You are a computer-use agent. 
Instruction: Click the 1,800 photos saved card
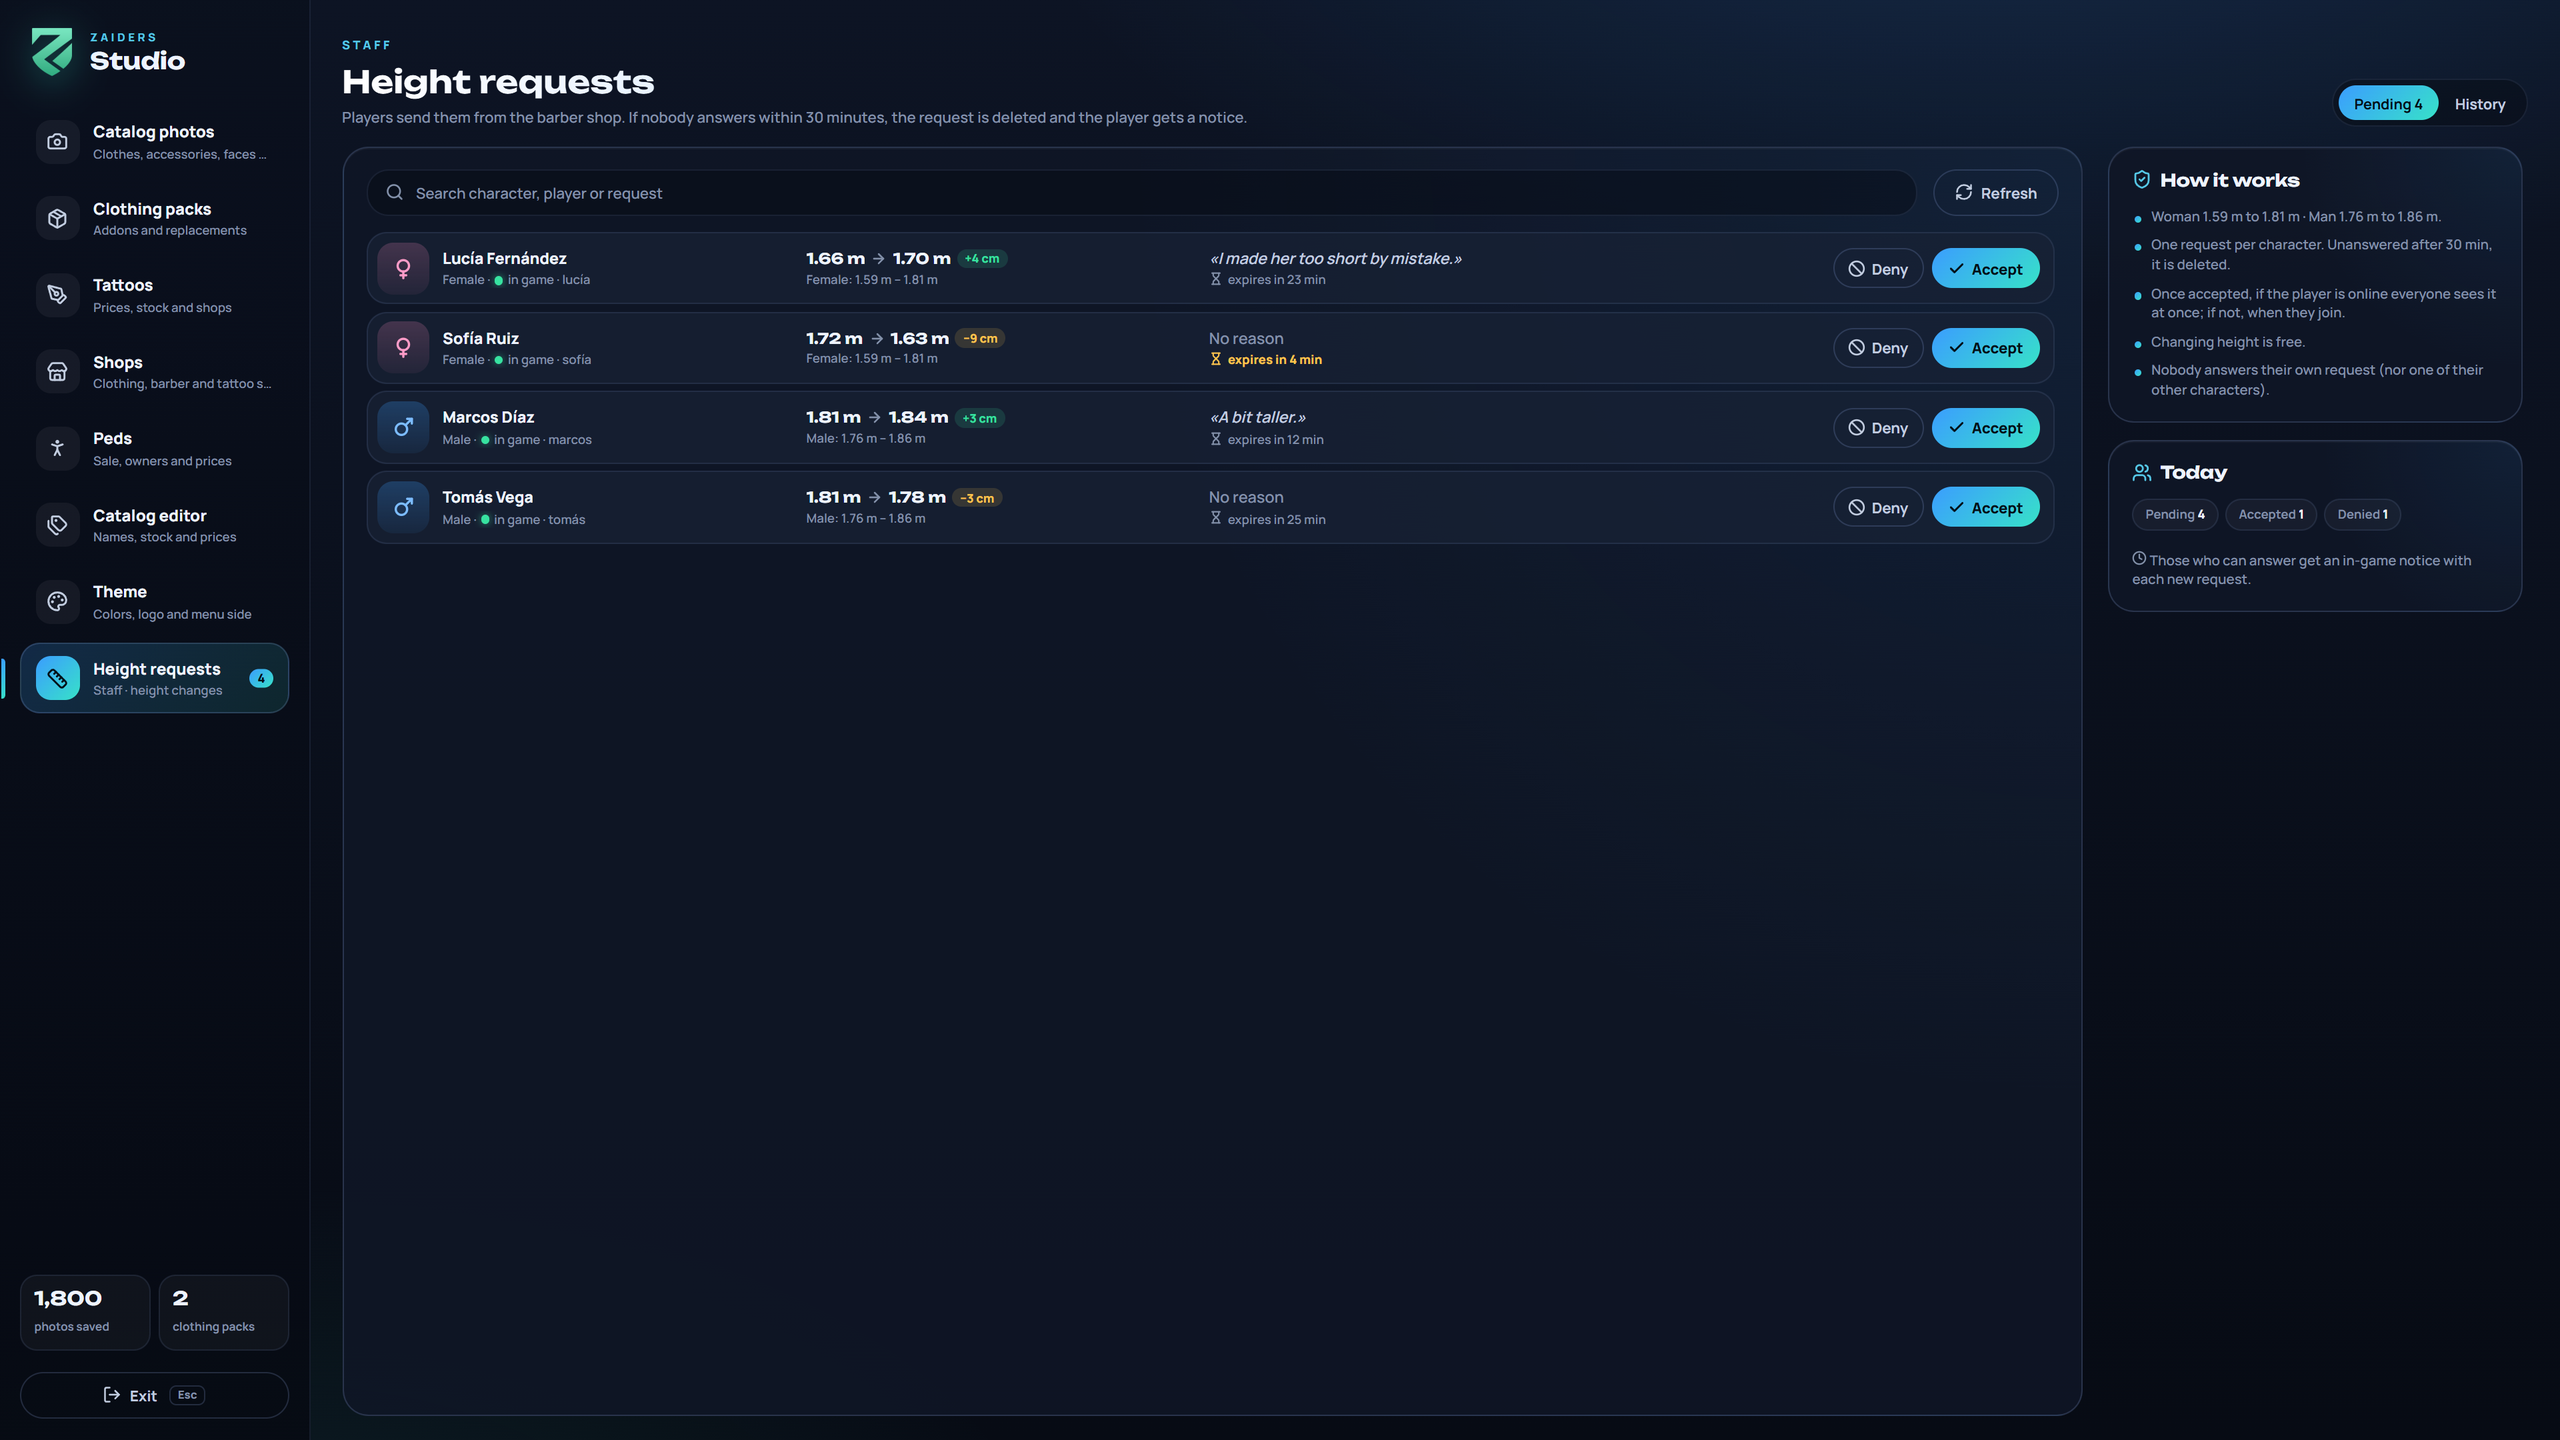click(x=85, y=1312)
